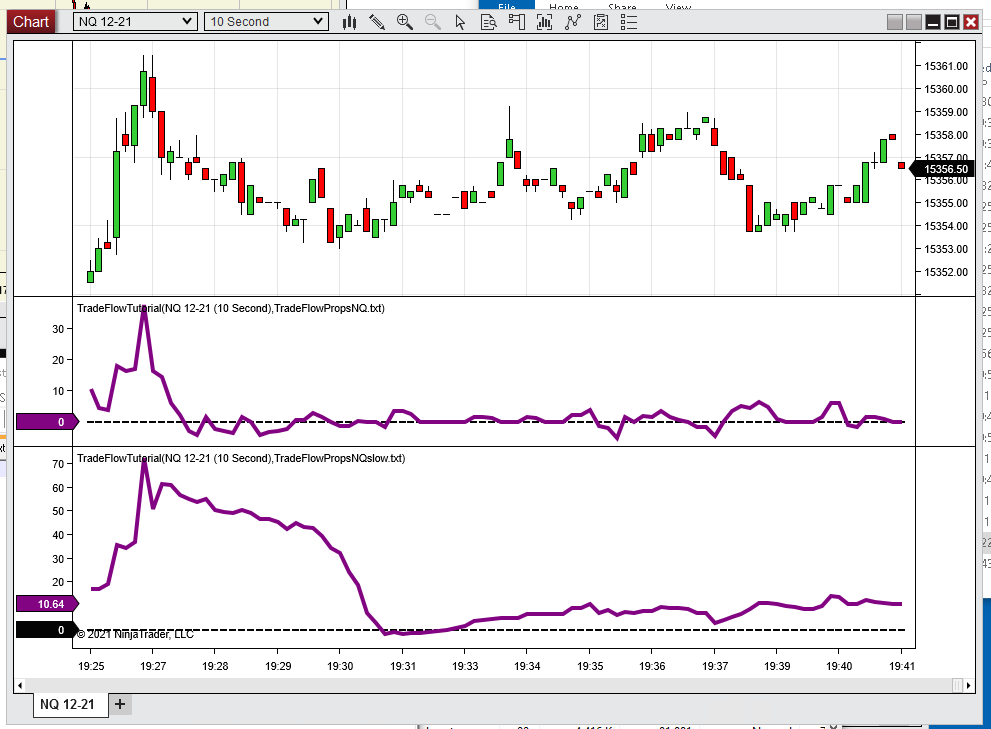The width and height of the screenshot is (991, 729).
Task: Open the indicators icon
Action: tap(573, 22)
